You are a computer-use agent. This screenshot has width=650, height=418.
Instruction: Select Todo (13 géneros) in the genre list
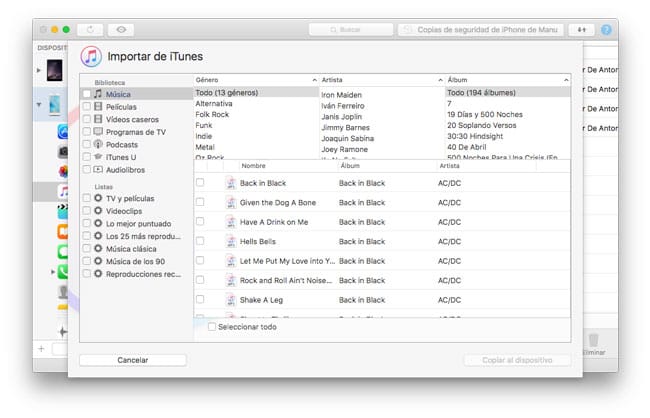256,92
